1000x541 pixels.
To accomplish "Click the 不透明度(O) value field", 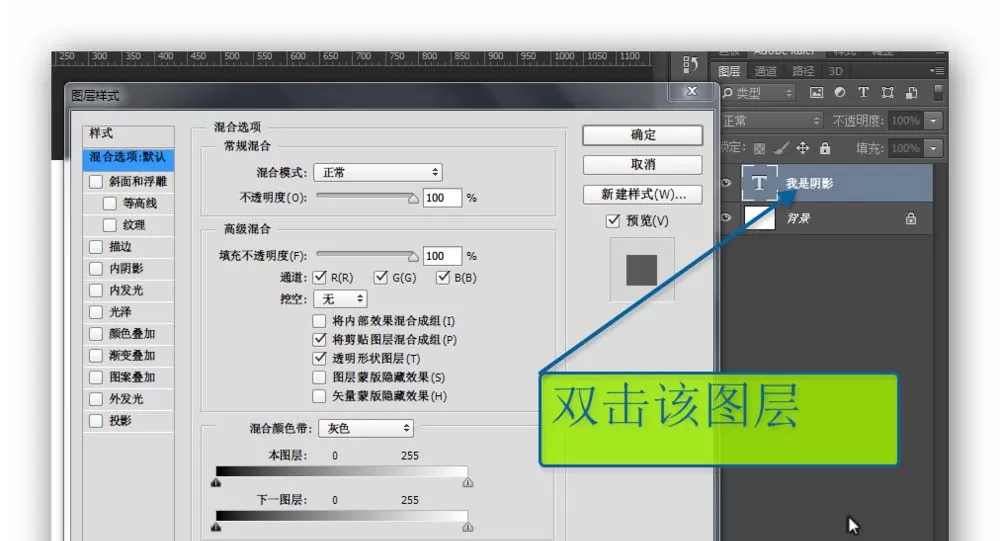I will click(442, 198).
